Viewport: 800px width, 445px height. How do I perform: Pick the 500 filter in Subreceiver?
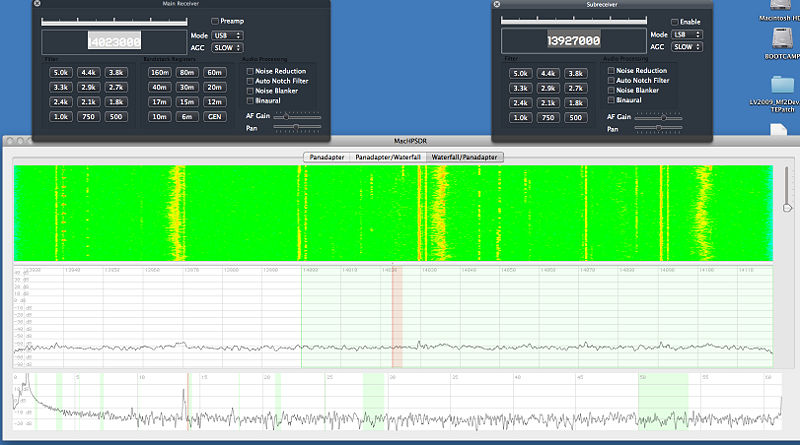575,117
